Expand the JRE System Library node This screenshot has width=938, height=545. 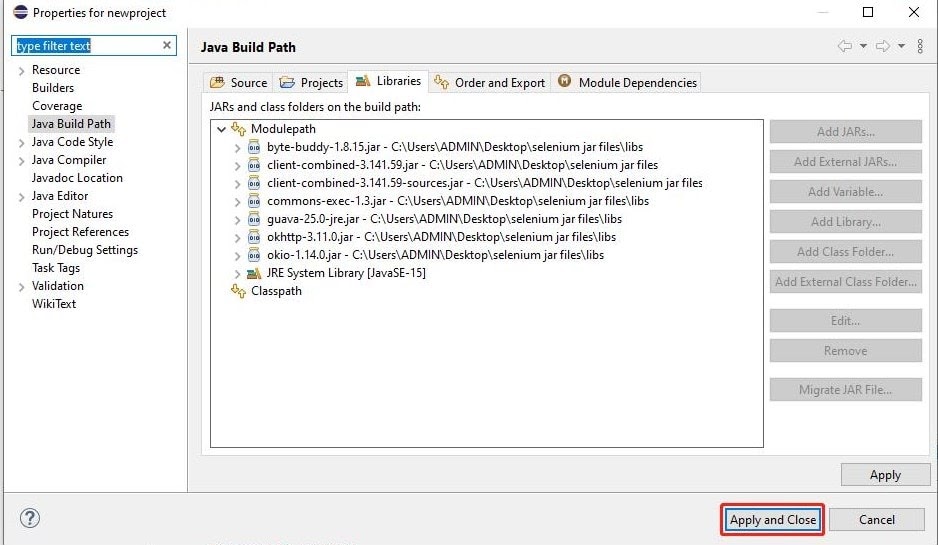(x=237, y=274)
